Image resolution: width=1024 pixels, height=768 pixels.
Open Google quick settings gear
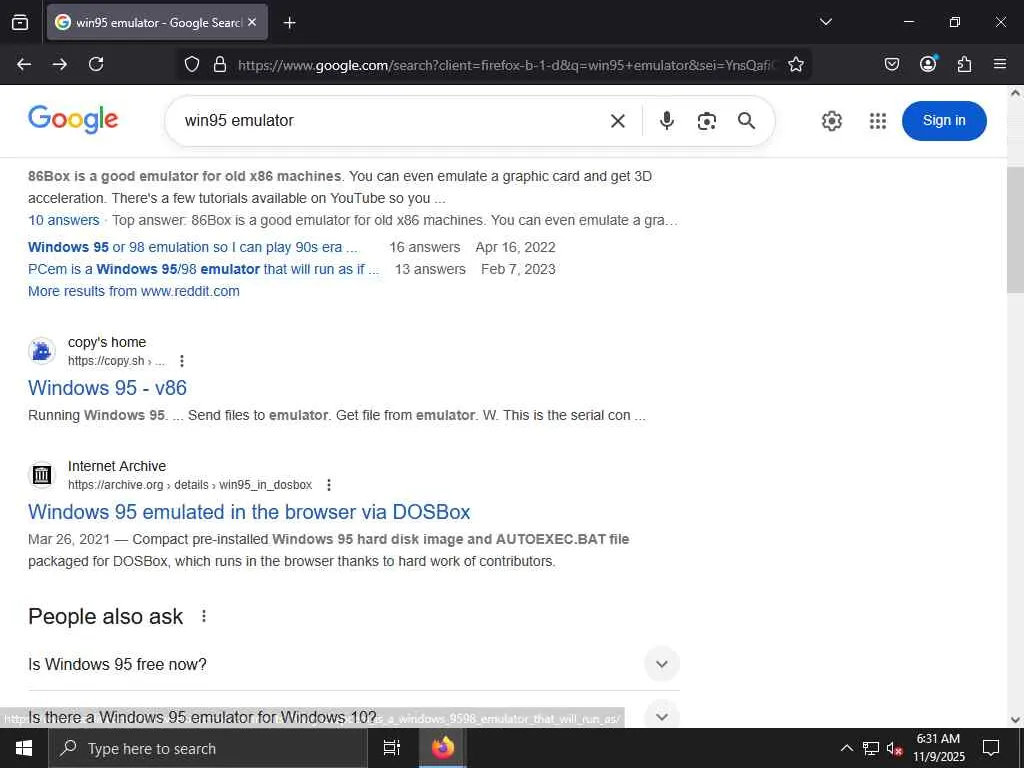[x=831, y=121]
